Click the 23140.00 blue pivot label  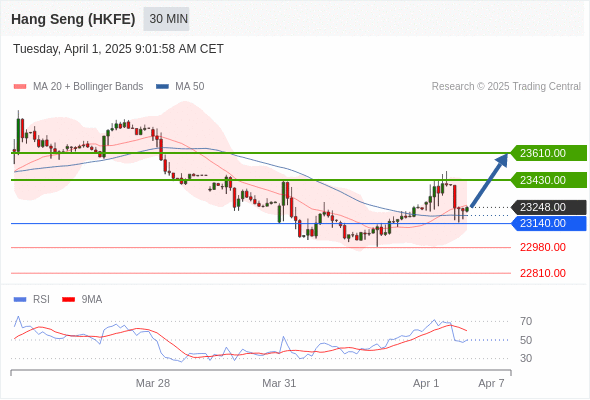[x=549, y=224]
